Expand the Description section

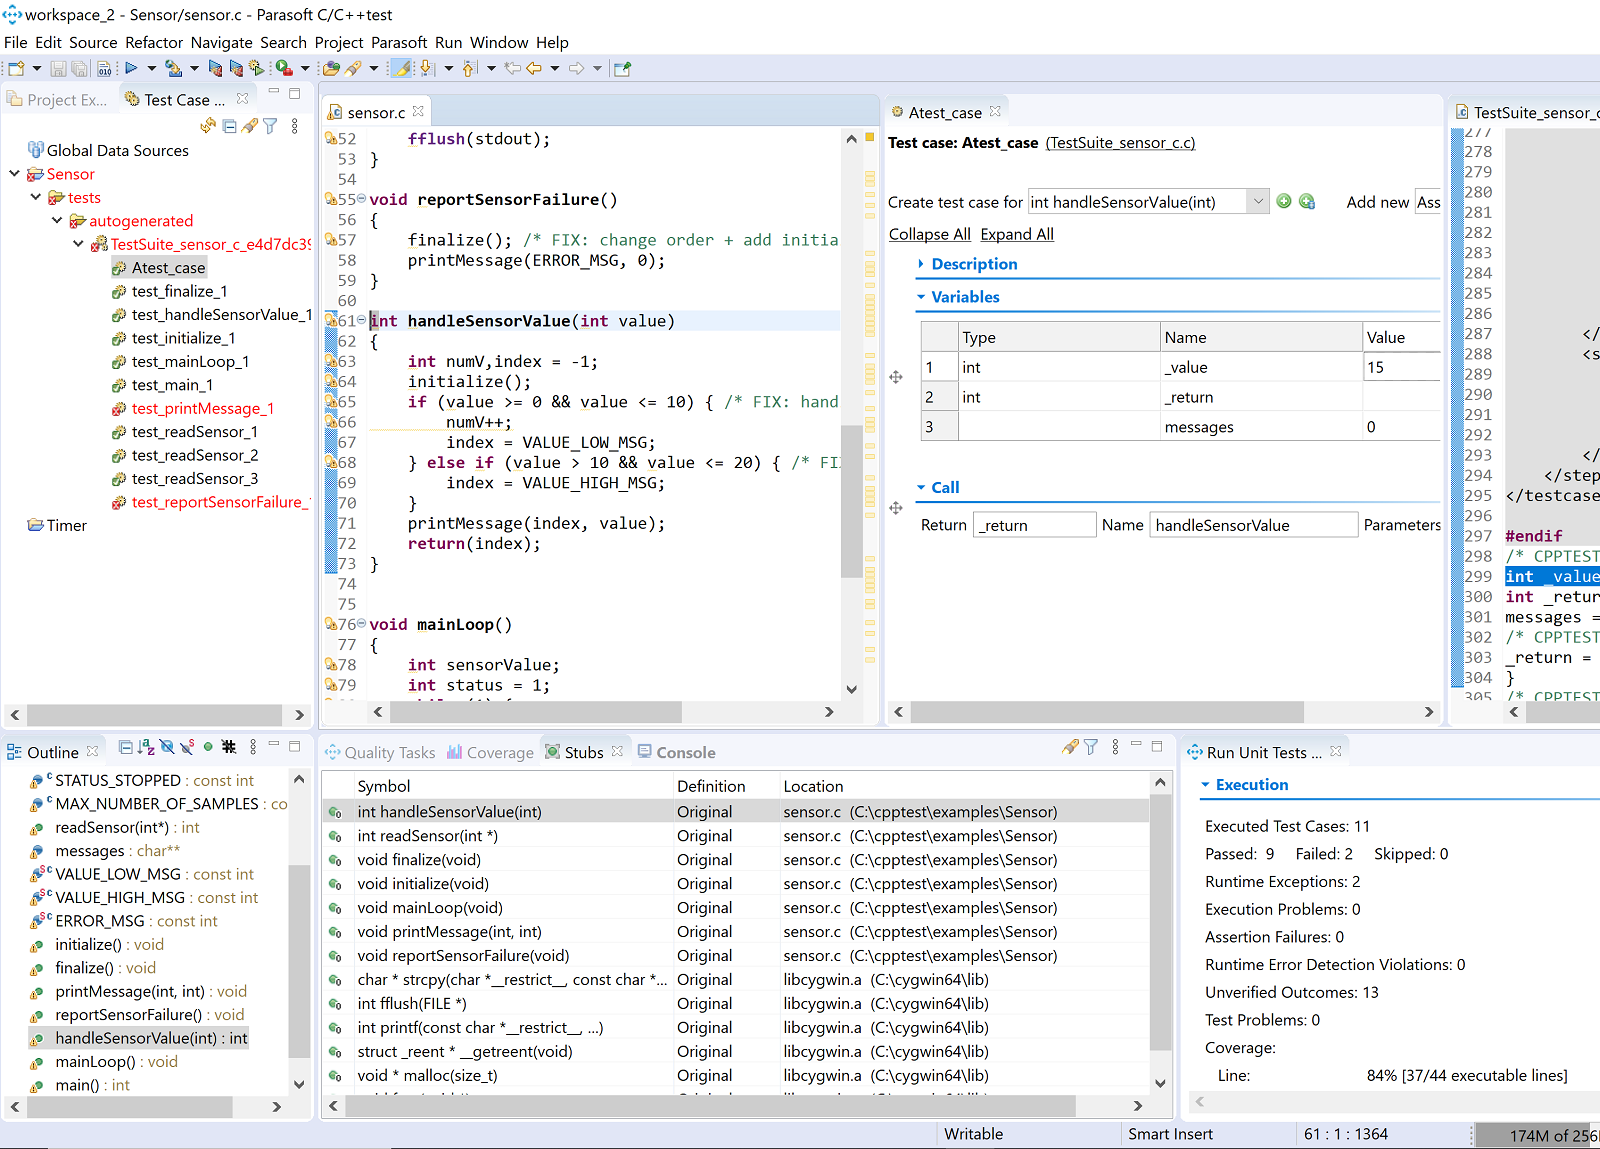tap(921, 264)
